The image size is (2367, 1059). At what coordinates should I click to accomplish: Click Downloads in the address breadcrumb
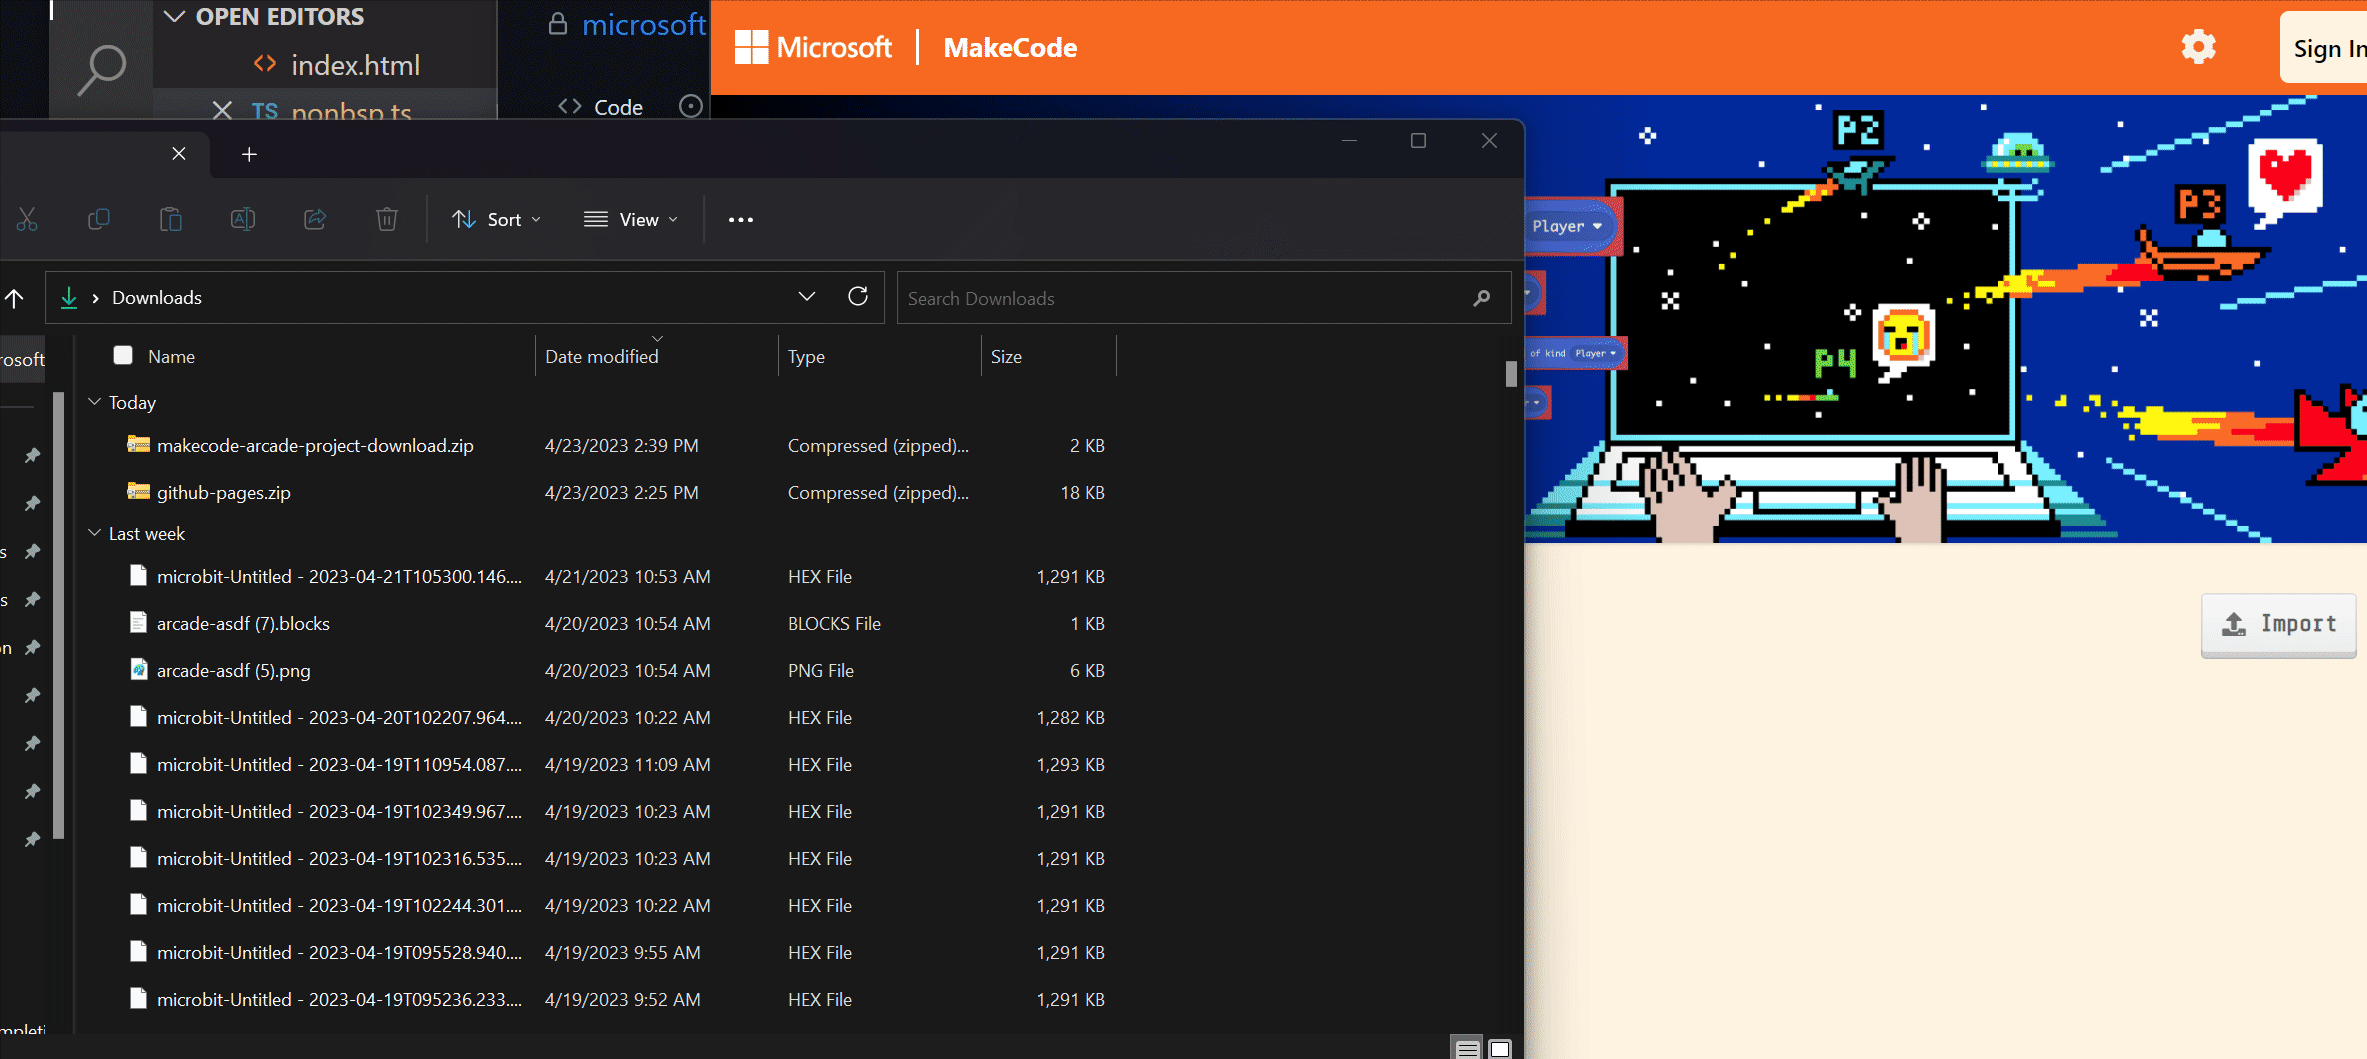point(157,298)
